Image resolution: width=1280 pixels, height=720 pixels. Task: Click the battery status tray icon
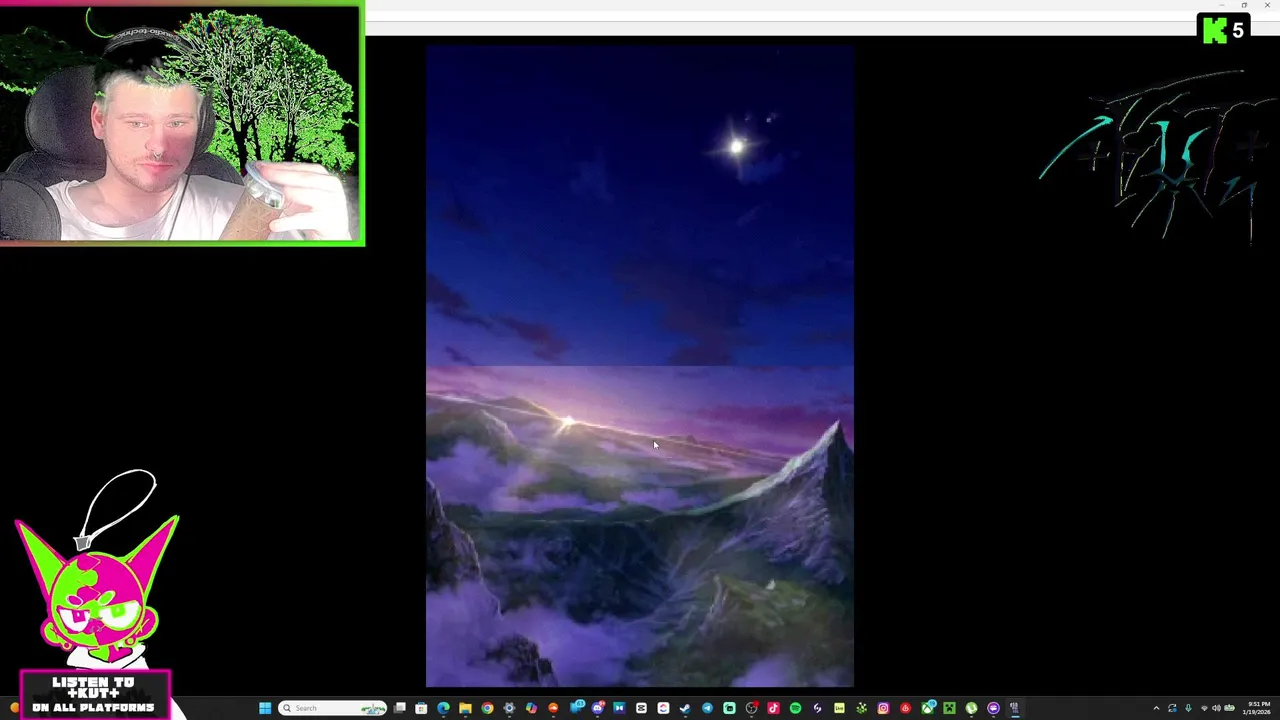(x=1230, y=708)
